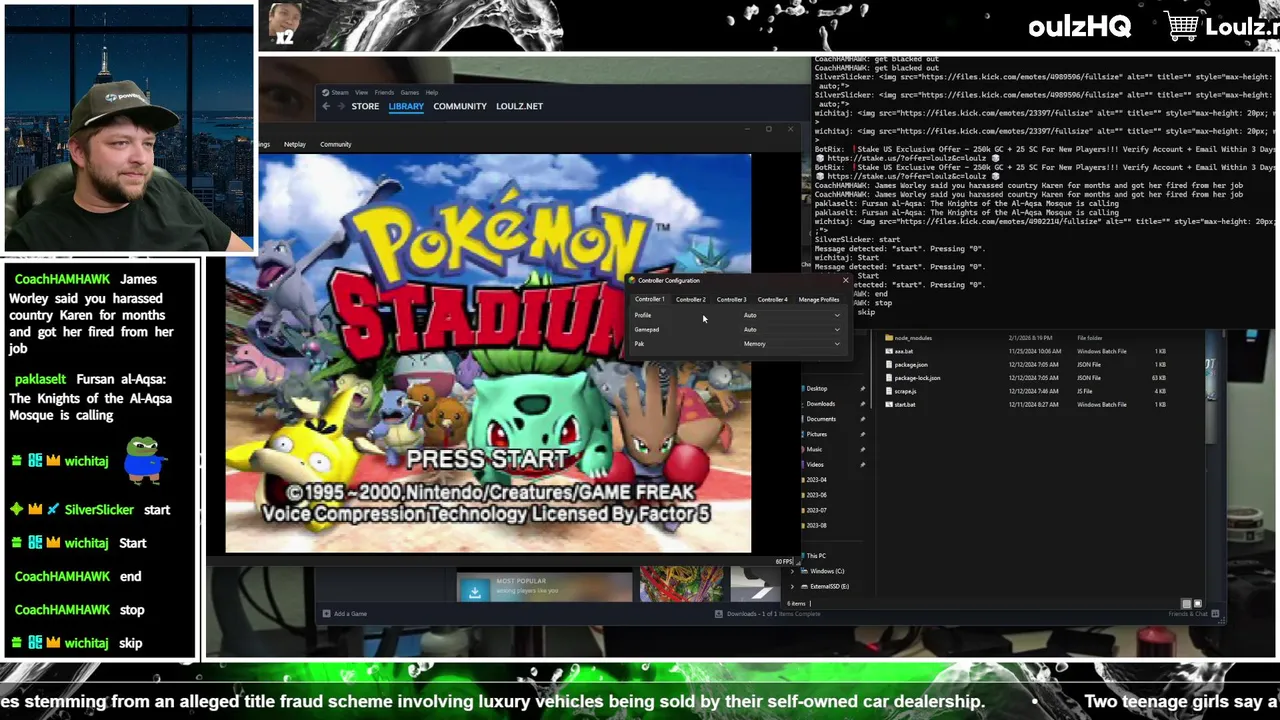The image size is (1280, 720).
Task: Switch Explorer to large icons view
Action: (1197, 604)
